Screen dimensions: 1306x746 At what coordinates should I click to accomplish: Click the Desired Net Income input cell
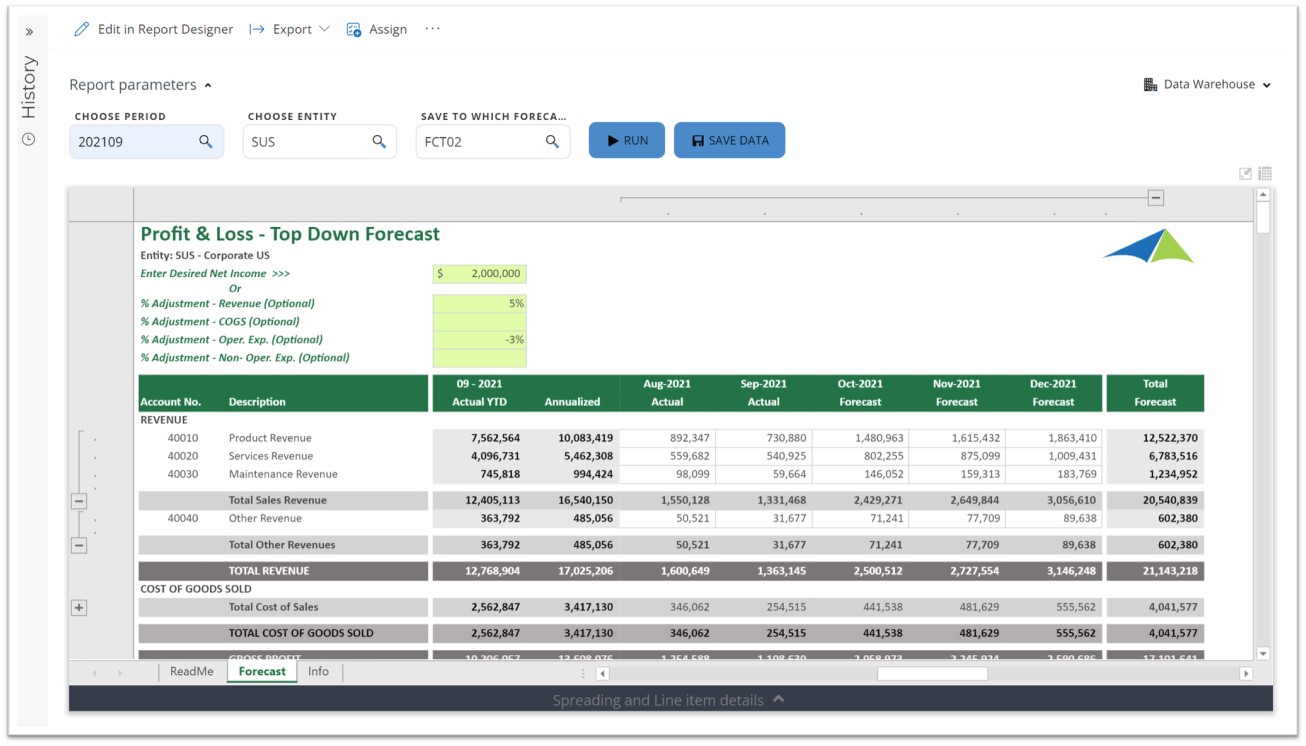479,274
